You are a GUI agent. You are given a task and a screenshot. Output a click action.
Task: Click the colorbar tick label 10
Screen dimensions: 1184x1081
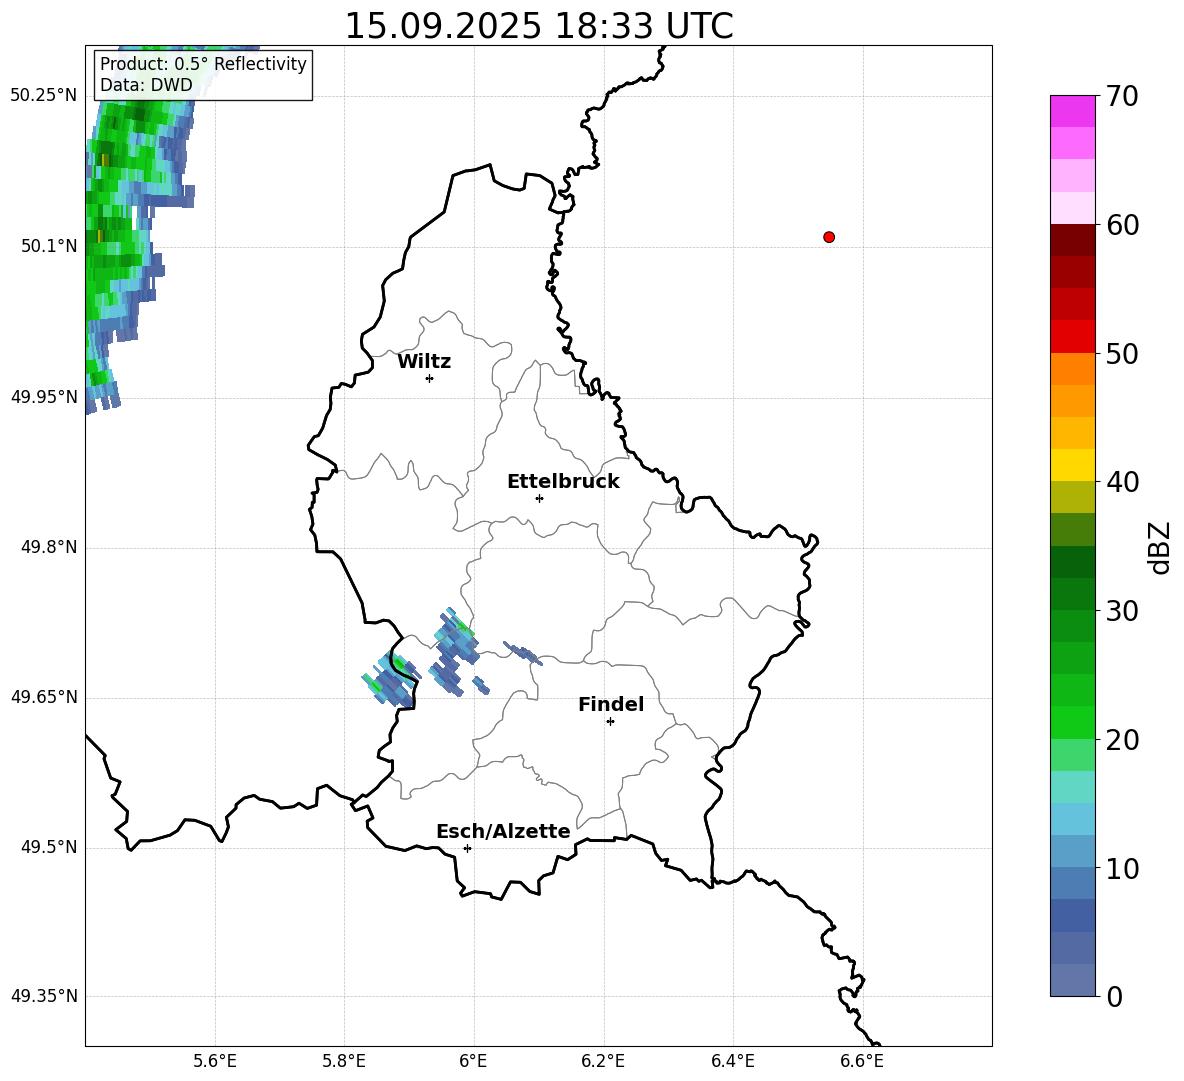[1122, 868]
